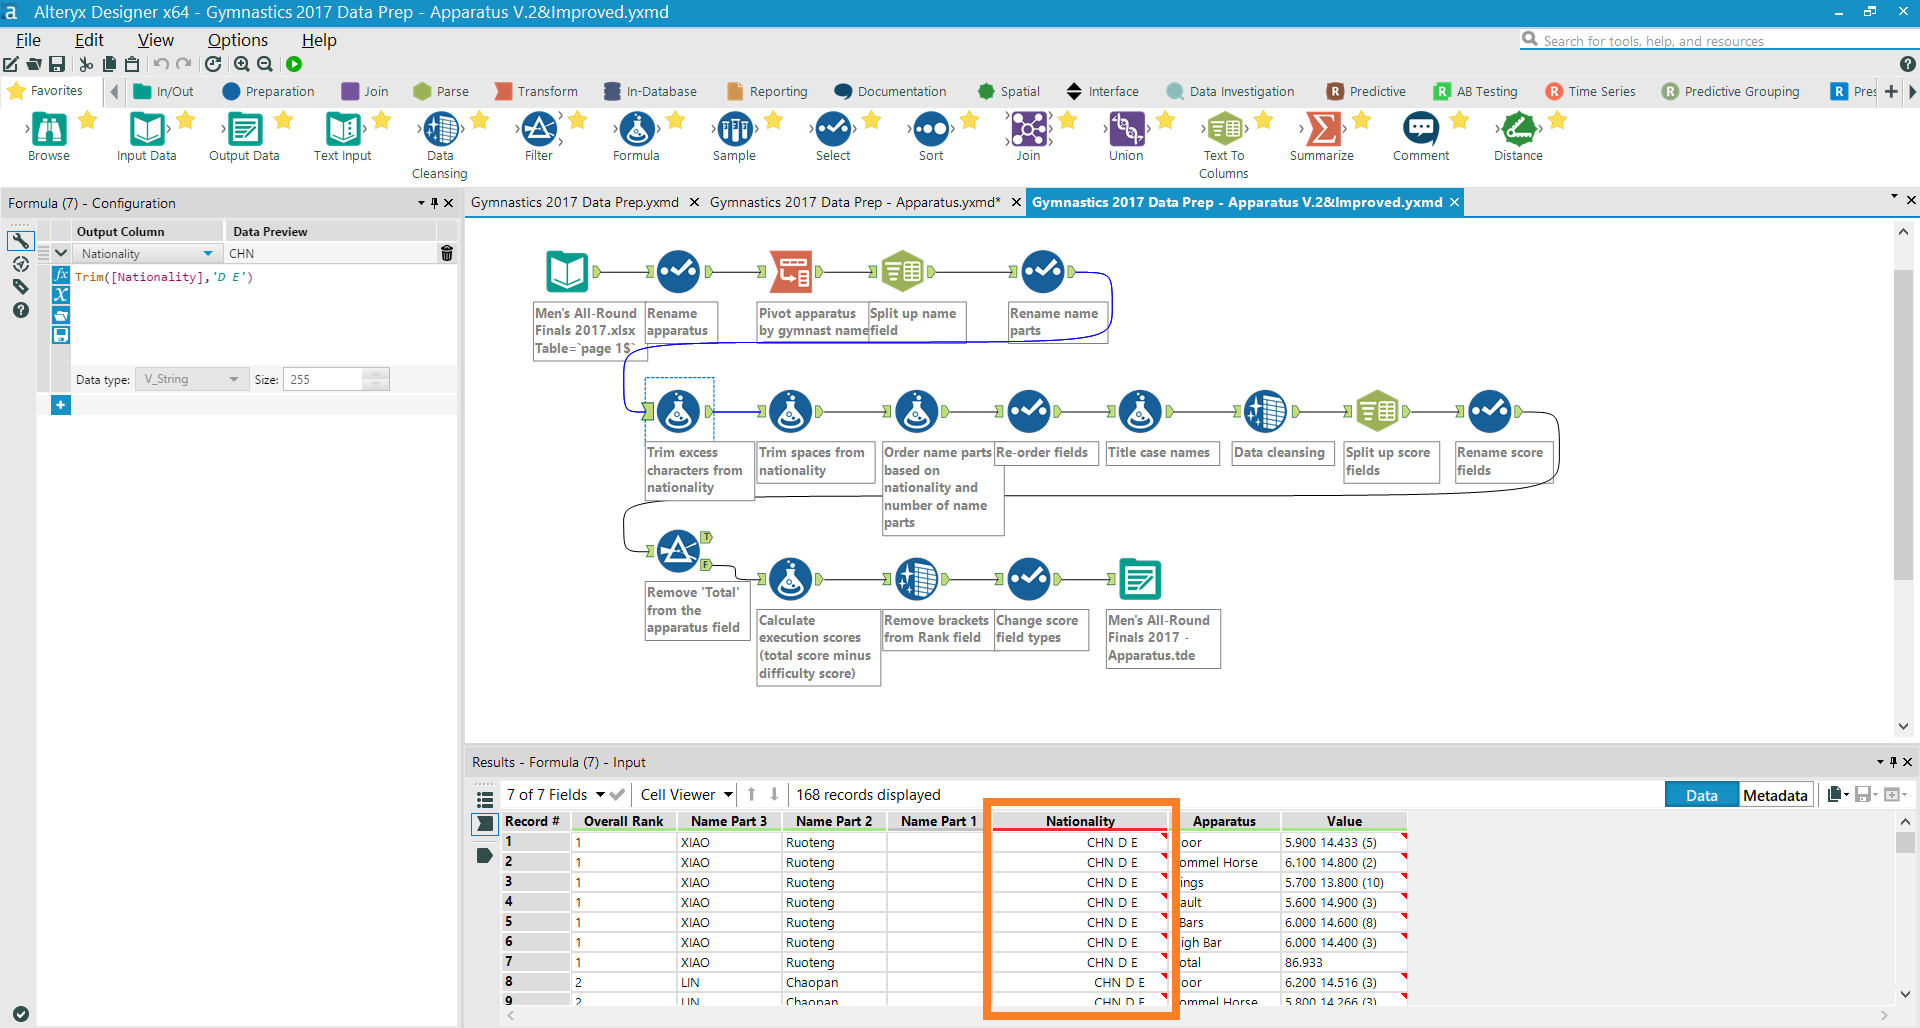Save the expression using the disk icon
Screen dimensions: 1920x1028
click(60, 336)
